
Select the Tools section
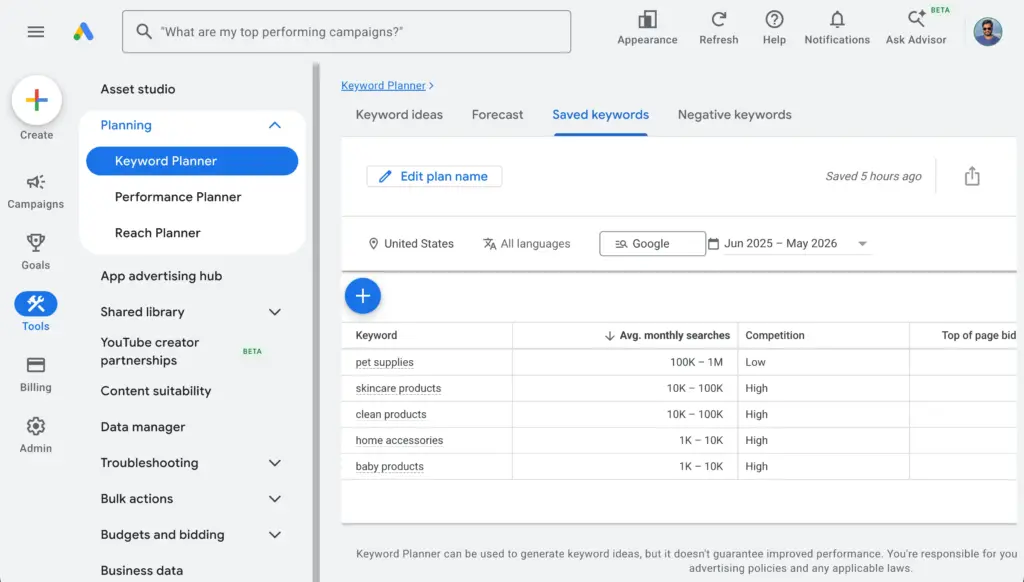[x=36, y=312]
